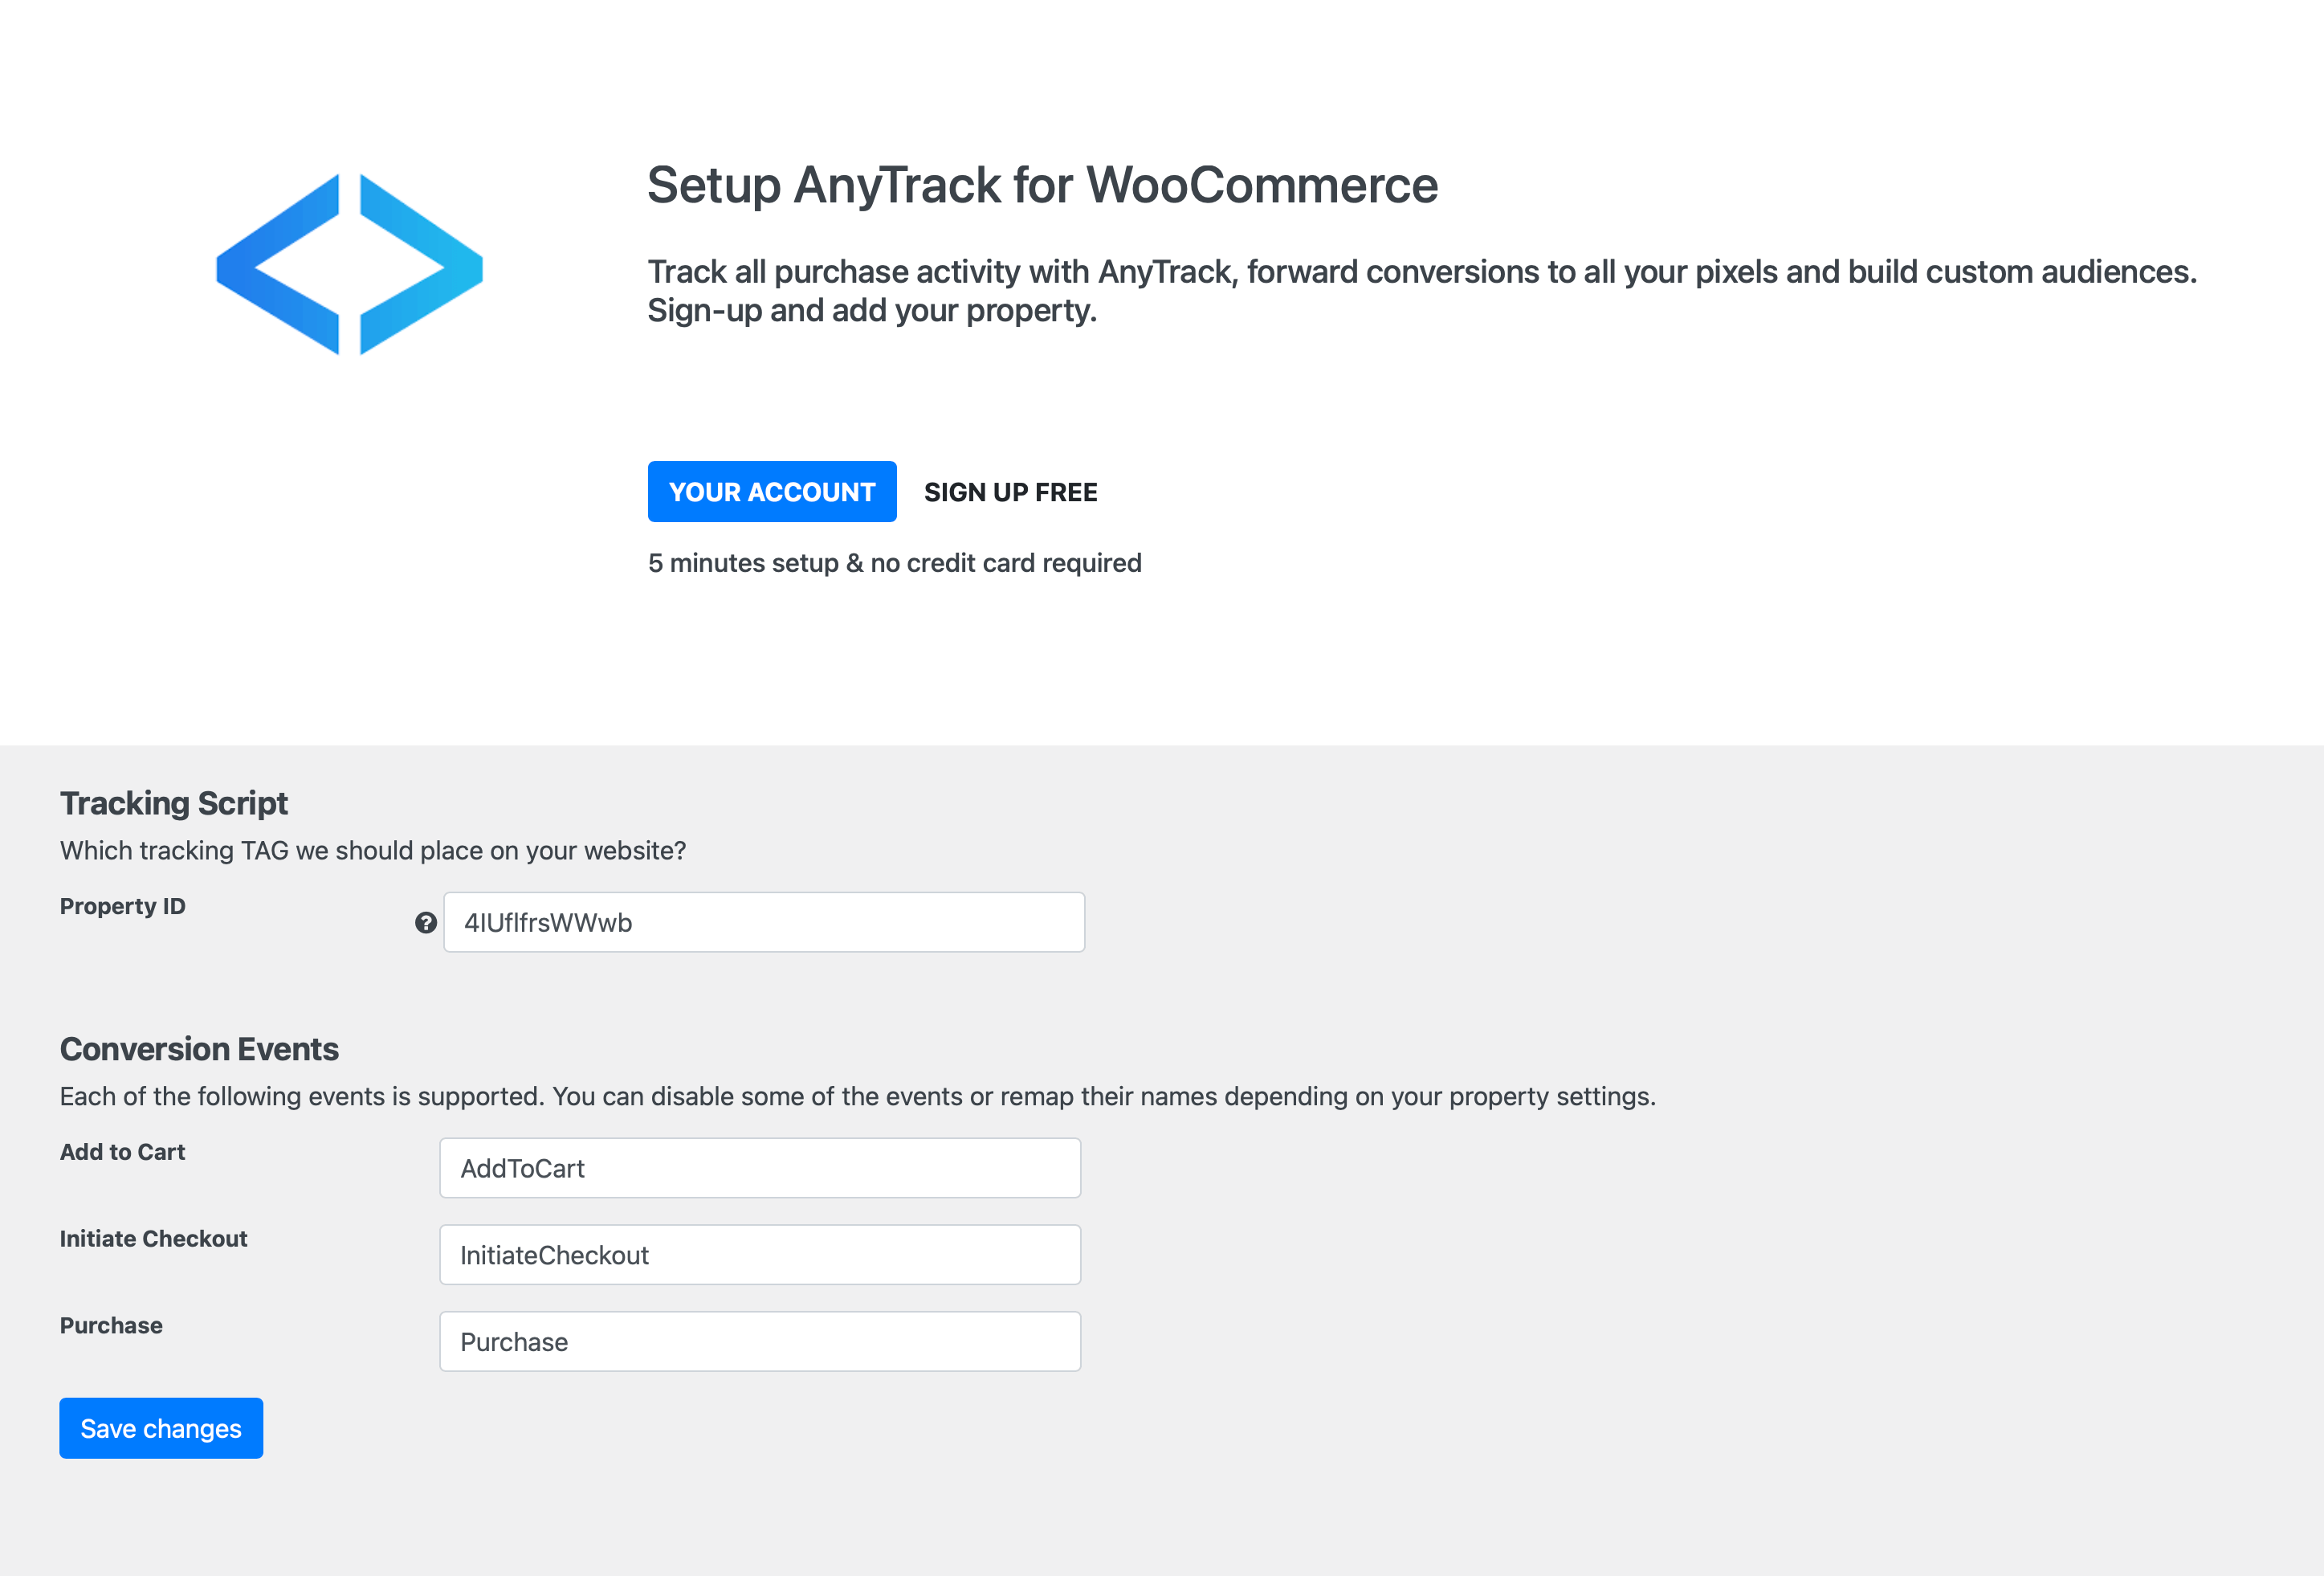Click the Setup AnyTrack for WooCommerce title

[x=1042, y=185]
